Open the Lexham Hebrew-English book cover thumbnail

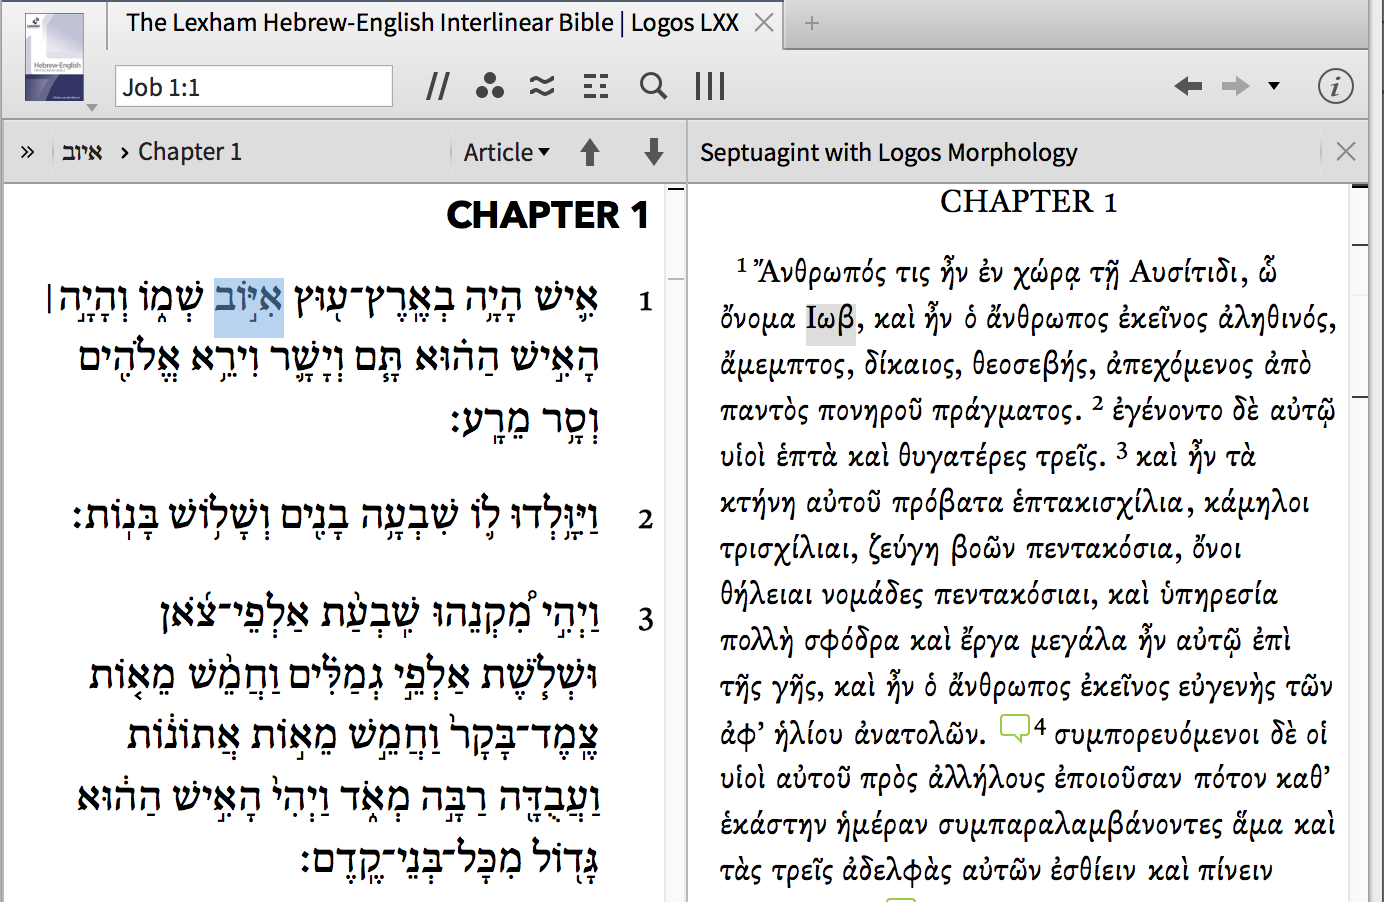pyautogui.click(x=55, y=57)
